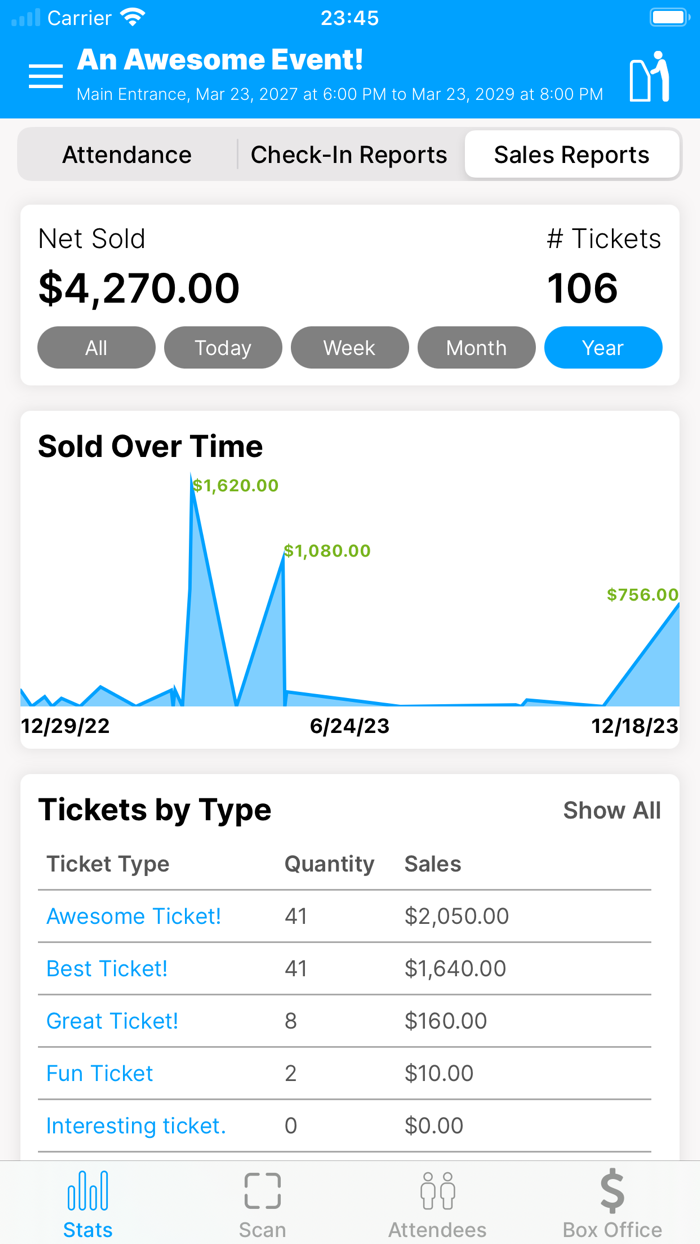View the Attendees list icon
700x1244 pixels.
(x=437, y=1190)
